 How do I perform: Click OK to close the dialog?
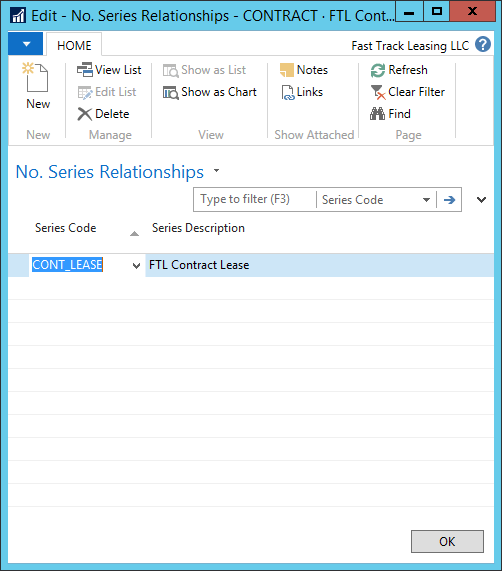coord(447,542)
